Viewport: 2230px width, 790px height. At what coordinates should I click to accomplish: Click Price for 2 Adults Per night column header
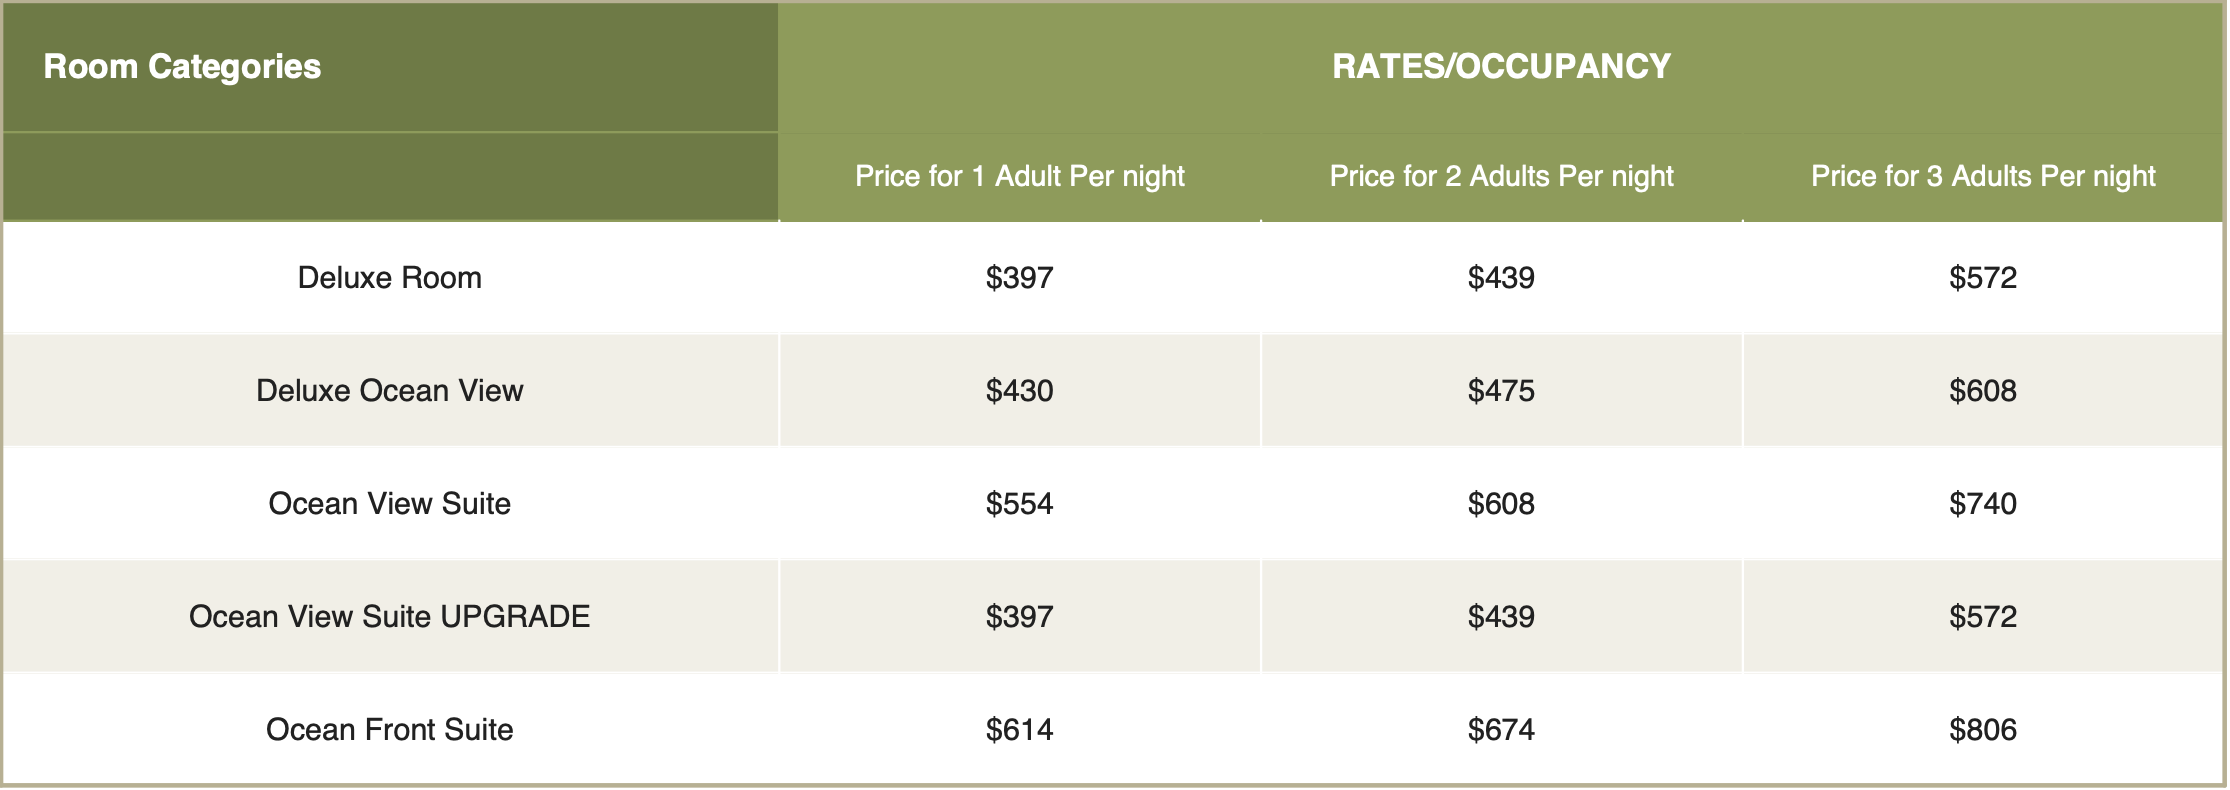pyautogui.click(x=1501, y=176)
